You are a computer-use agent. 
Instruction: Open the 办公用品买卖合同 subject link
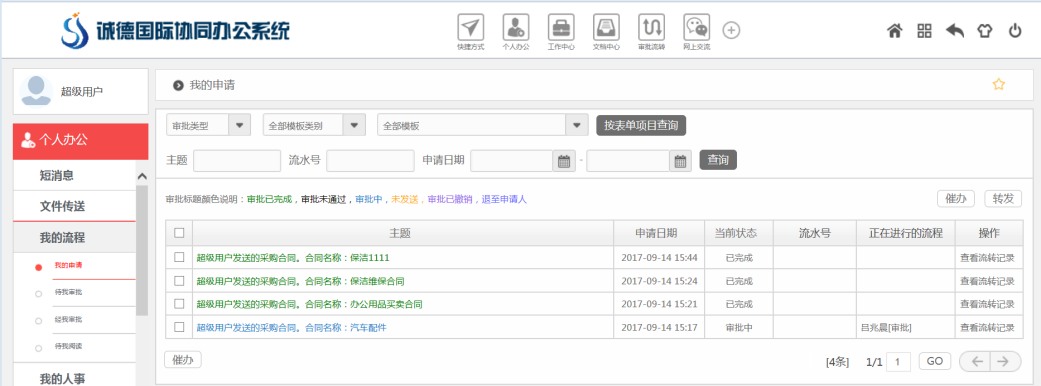point(309,304)
